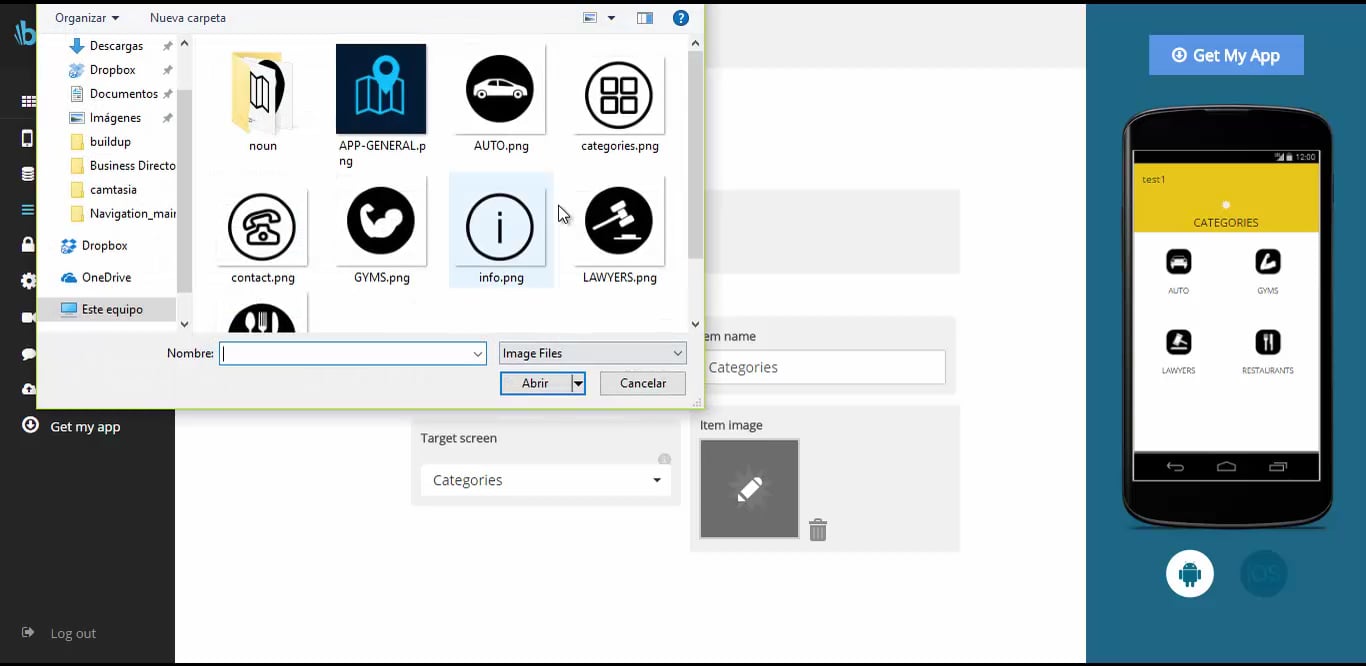Select LAWYERS.png gavel image
This screenshot has height=666, width=1366.
coord(619,230)
